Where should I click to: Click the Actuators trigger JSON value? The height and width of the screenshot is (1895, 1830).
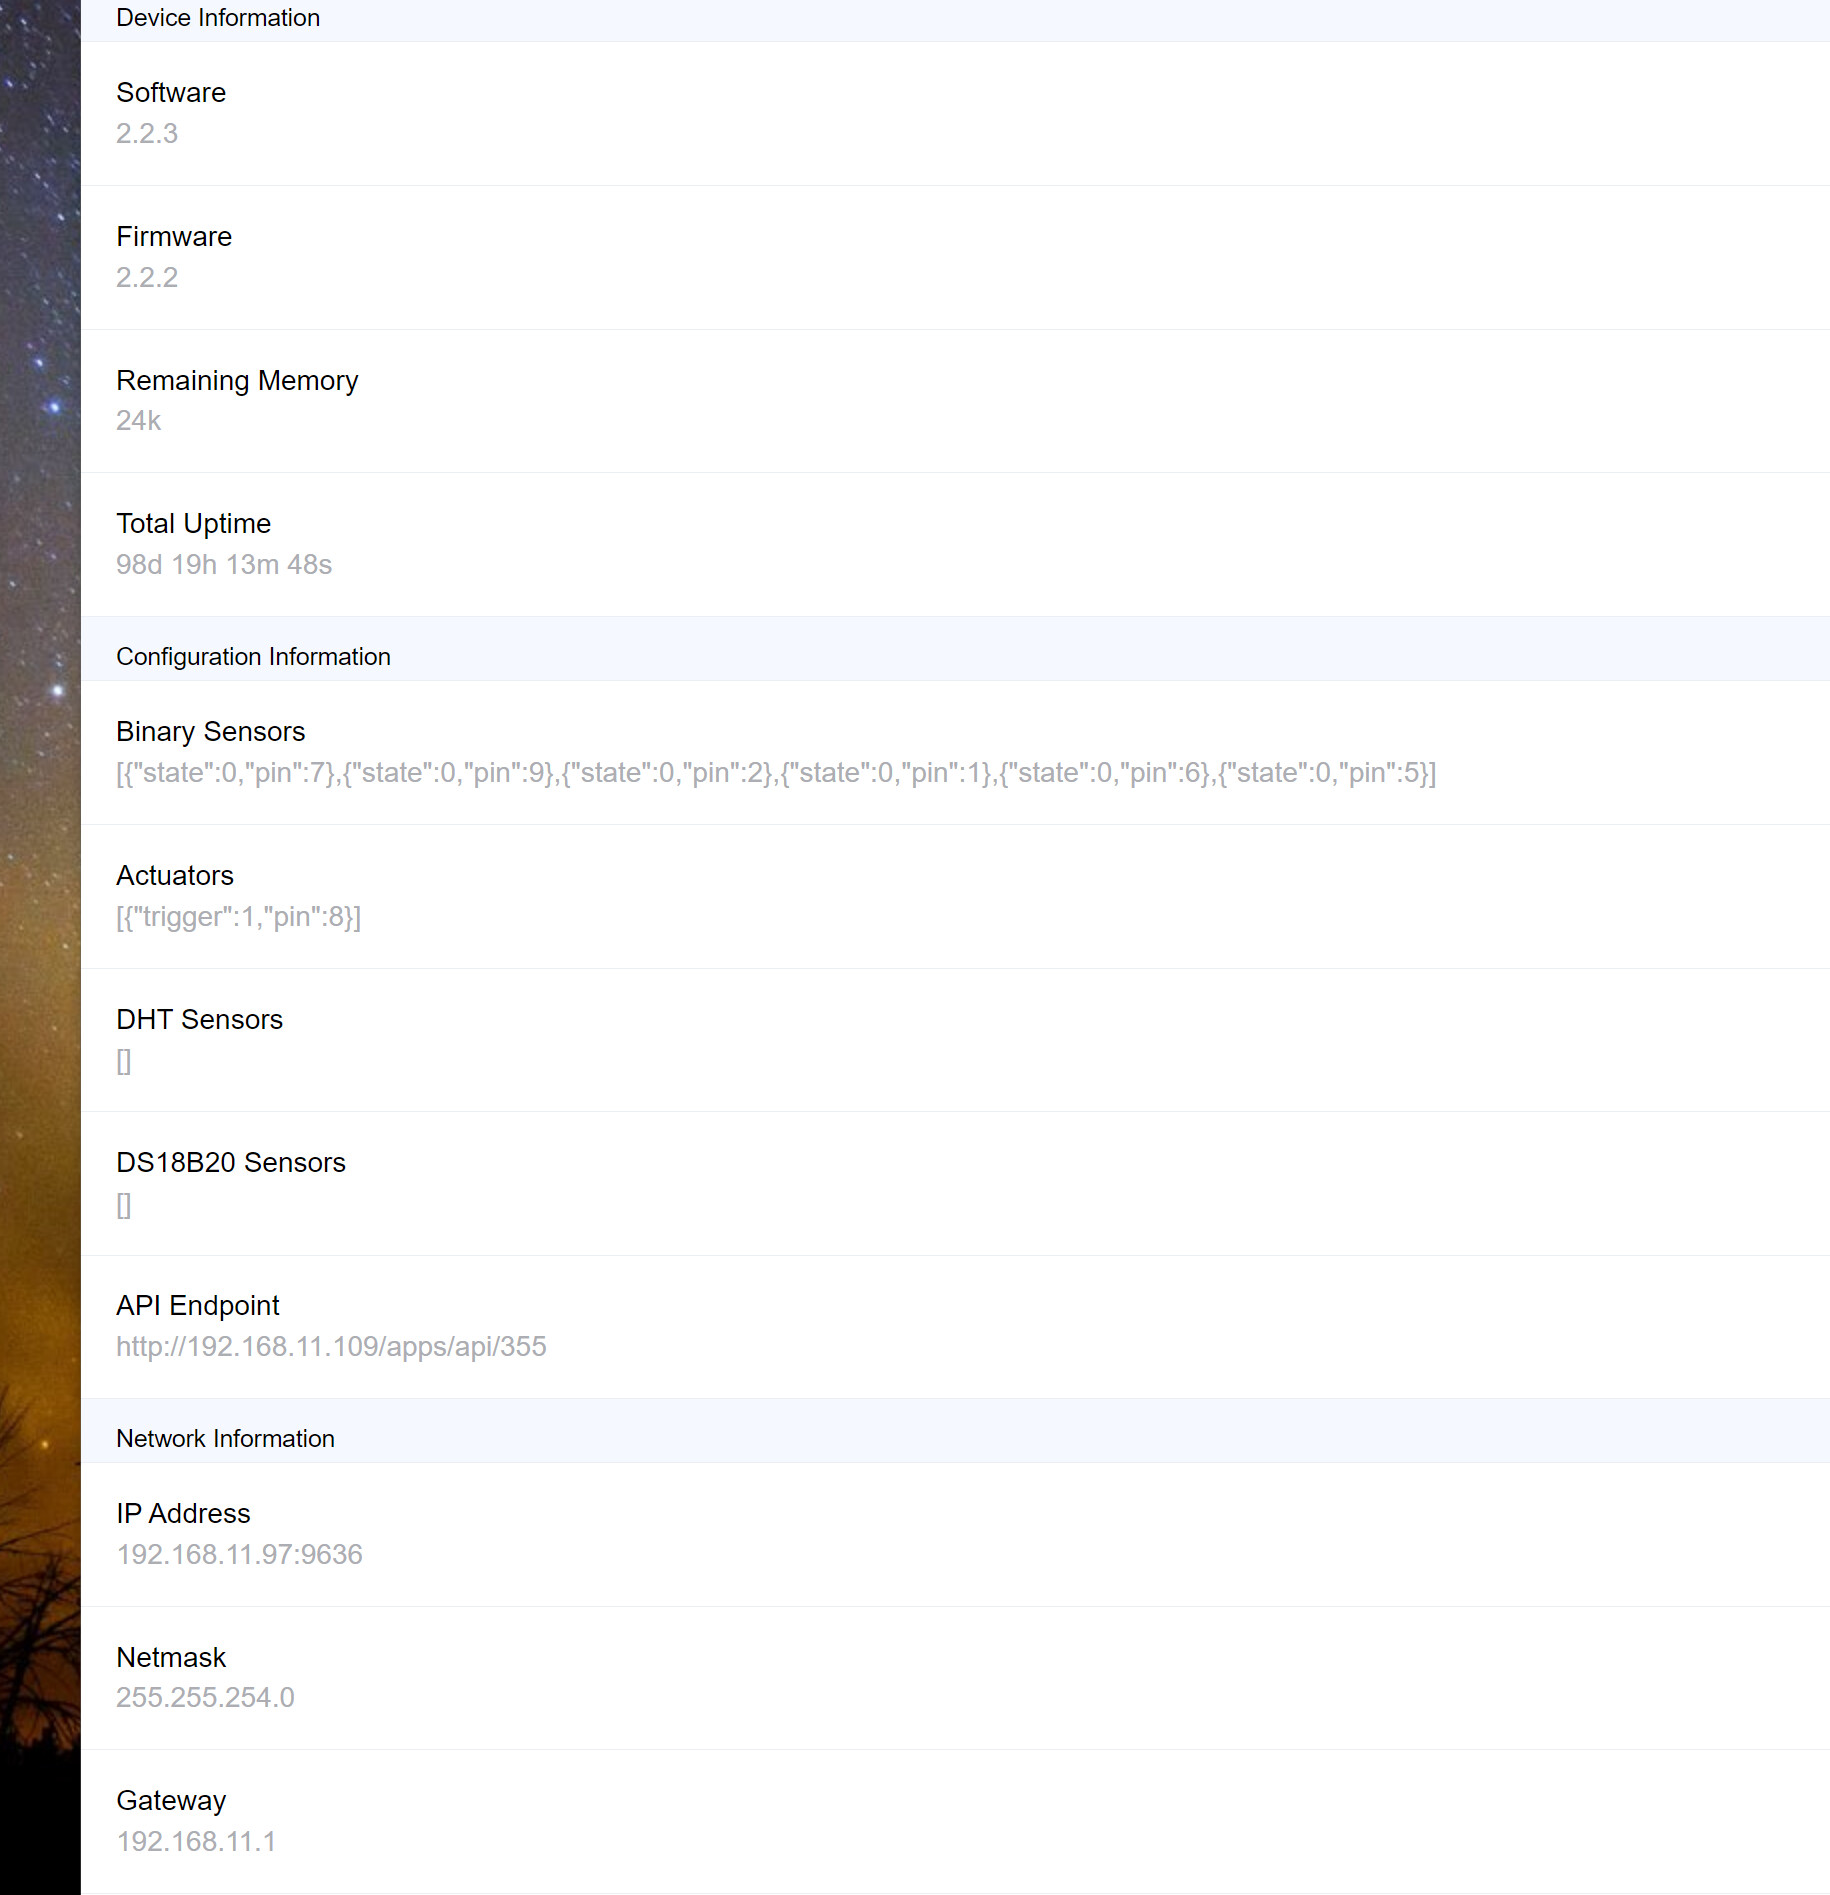coord(239,916)
